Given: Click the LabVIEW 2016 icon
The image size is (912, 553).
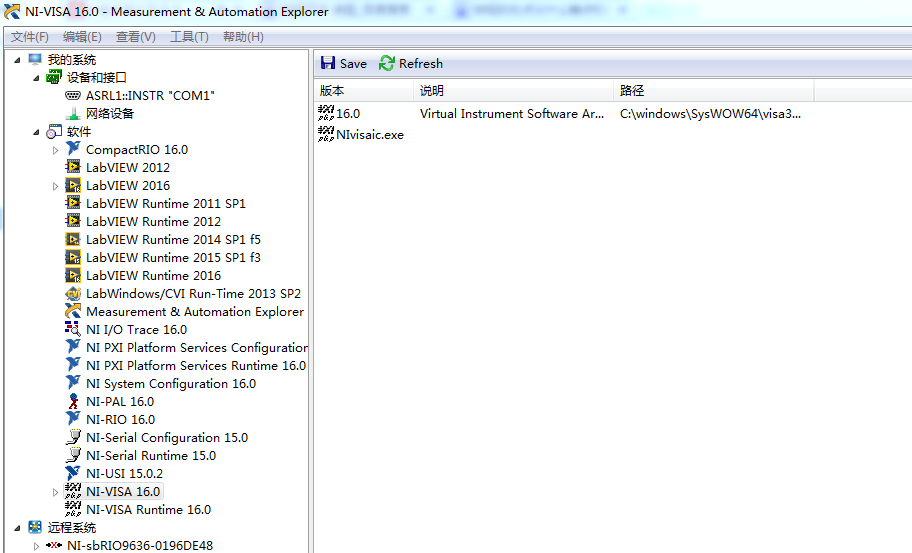Looking at the screenshot, I should 73,185.
